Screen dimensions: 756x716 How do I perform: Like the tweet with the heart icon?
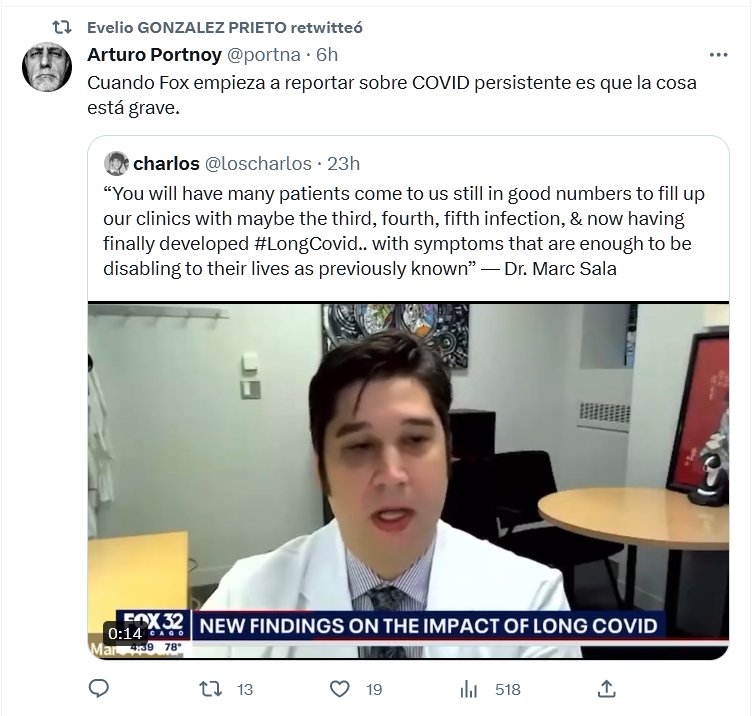339,689
